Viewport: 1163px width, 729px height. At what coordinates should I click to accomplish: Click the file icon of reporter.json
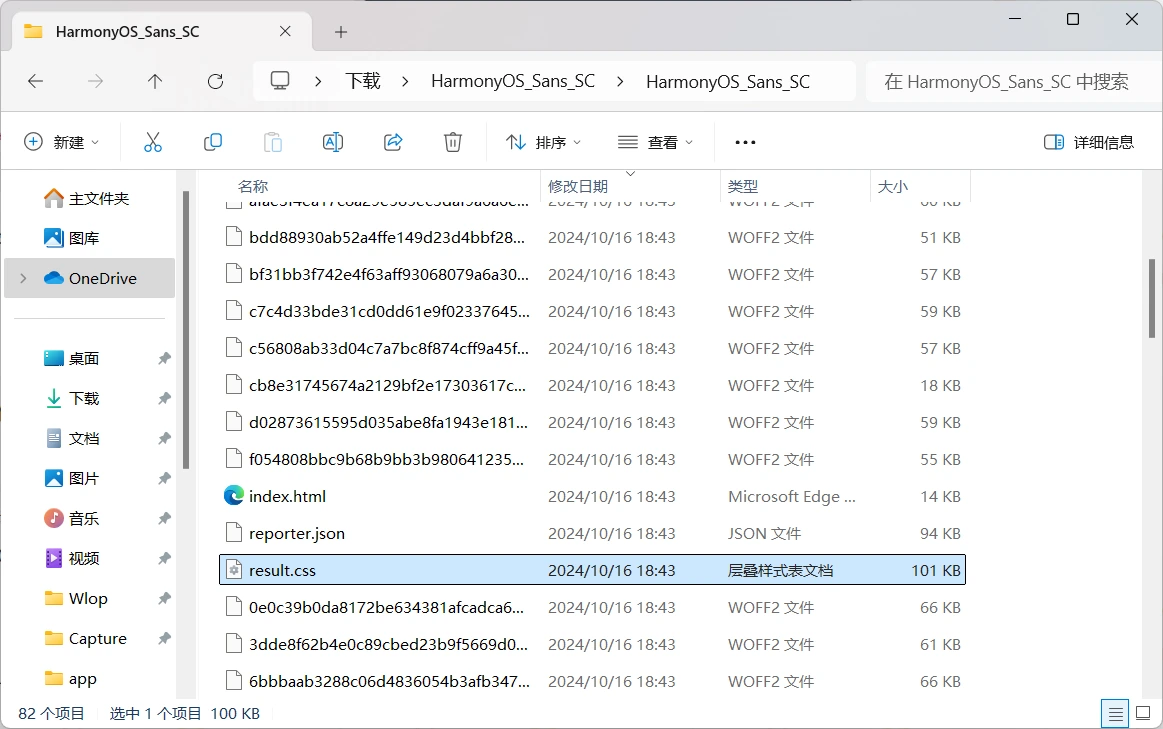pyautogui.click(x=234, y=532)
